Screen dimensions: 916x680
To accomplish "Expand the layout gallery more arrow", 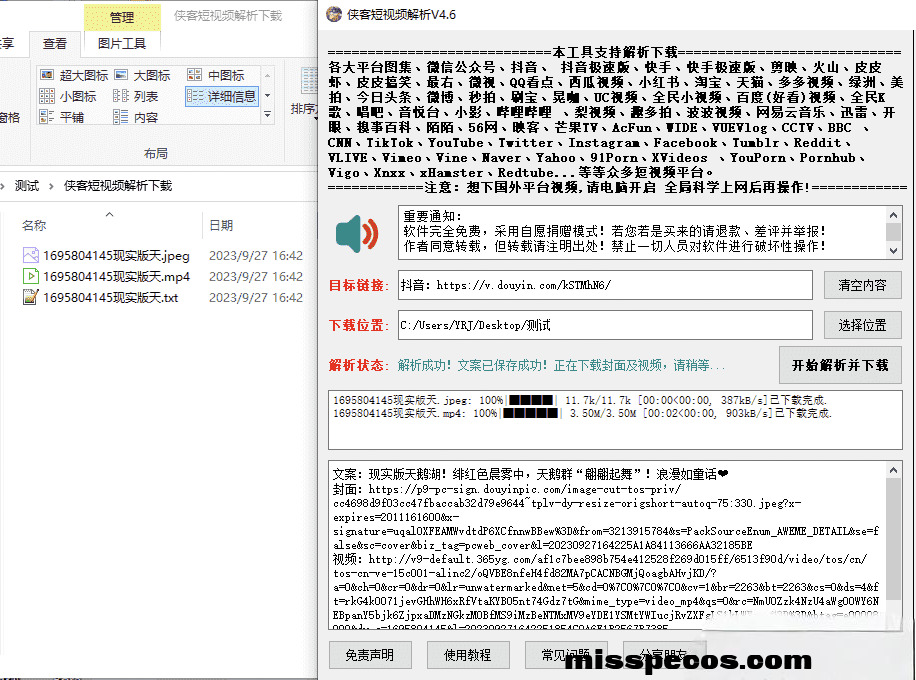I will pyautogui.click(x=266, y=117).
